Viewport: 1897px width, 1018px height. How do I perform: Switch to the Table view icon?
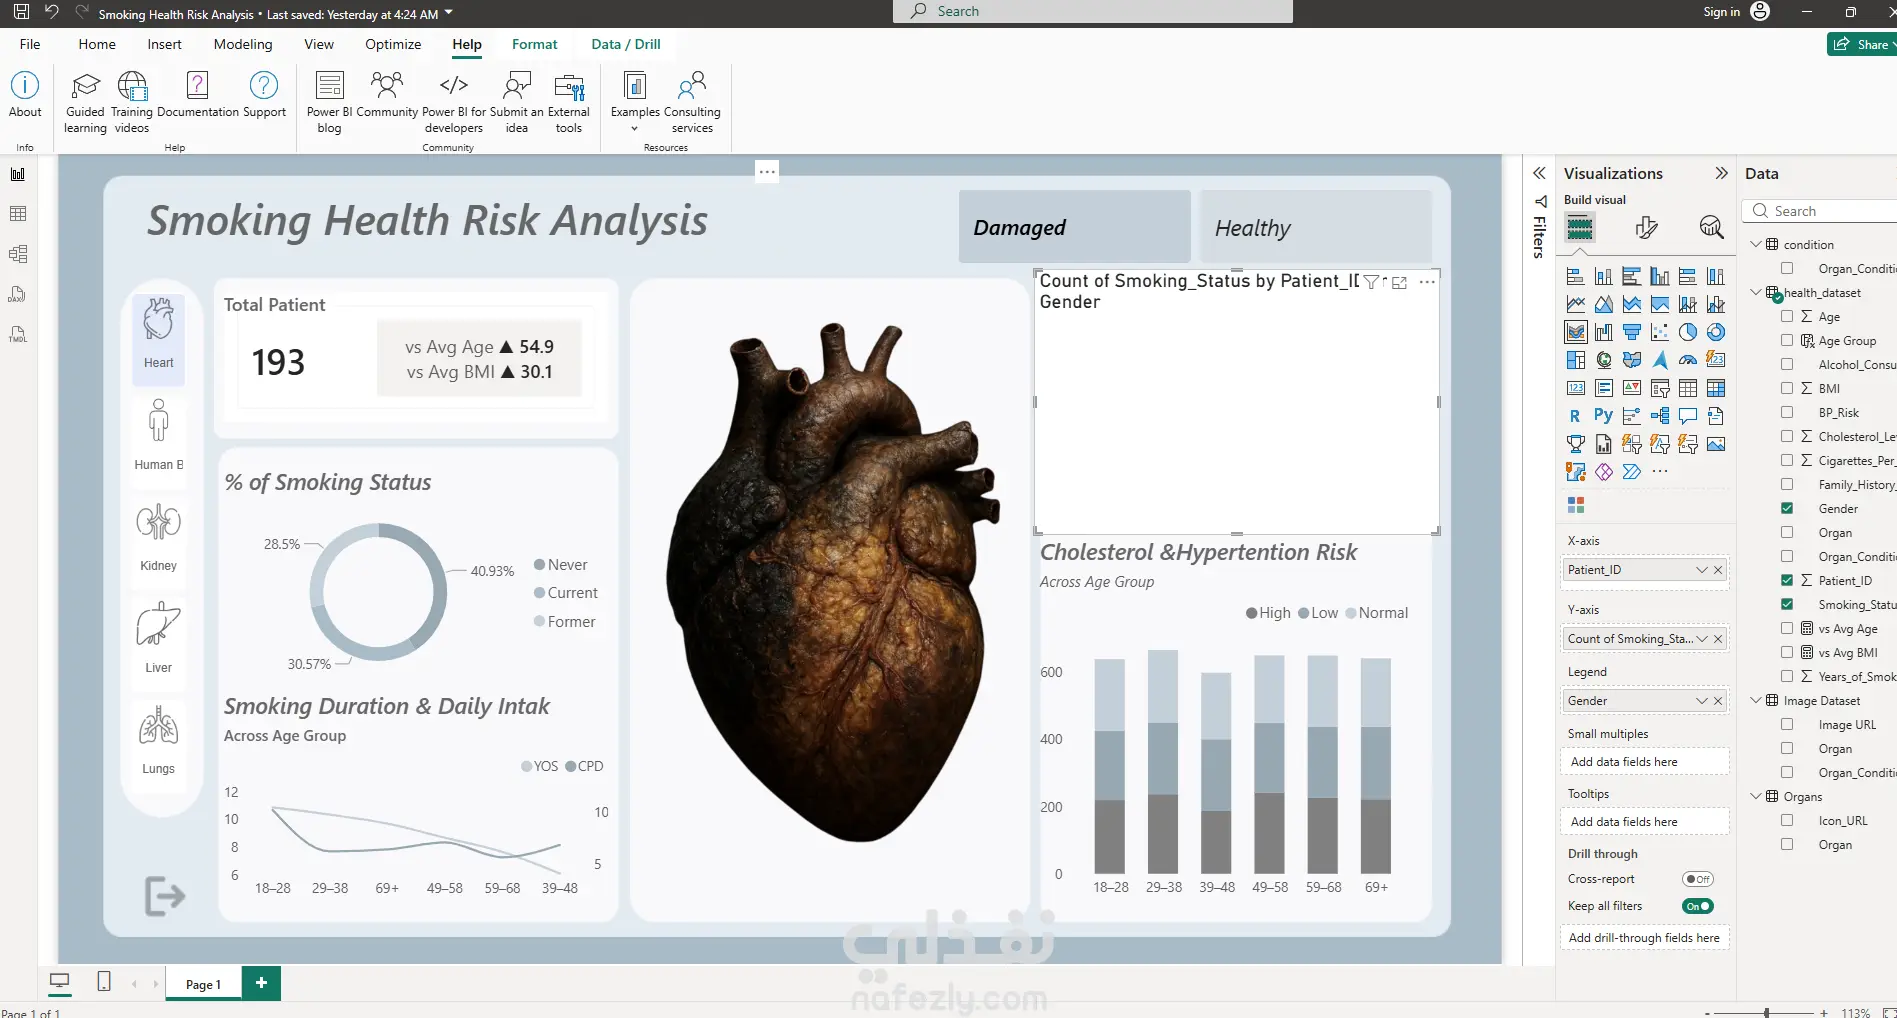coord(18,214)
